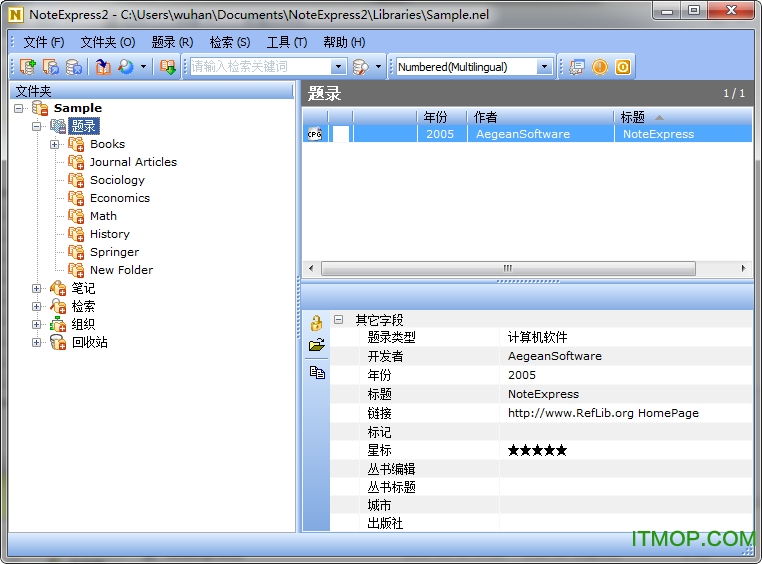Click the http://www.RefLib.org HomePage link value
This screenshot has width=762, height=564.
(603, 413)
